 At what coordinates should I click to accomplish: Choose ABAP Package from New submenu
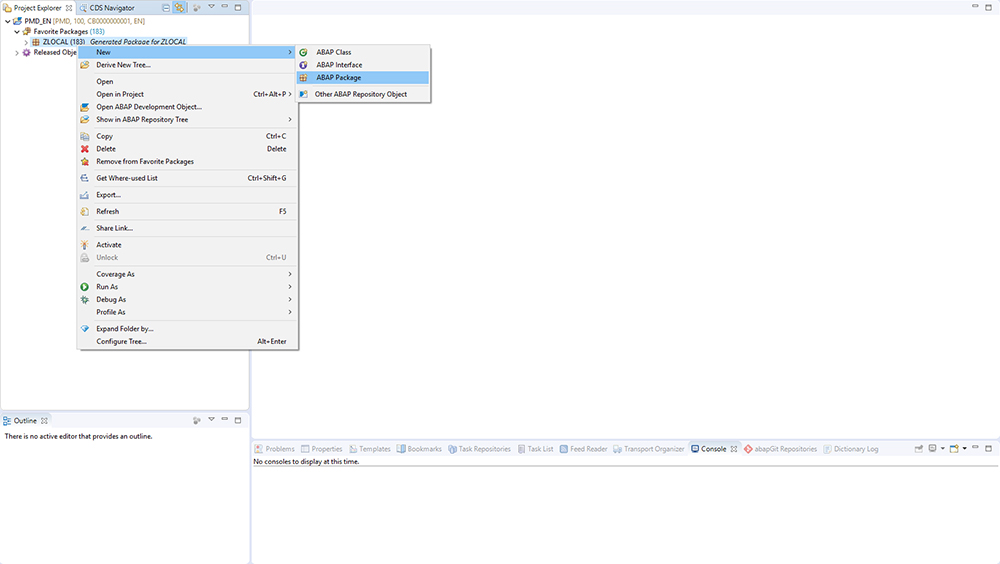[362, 78]
